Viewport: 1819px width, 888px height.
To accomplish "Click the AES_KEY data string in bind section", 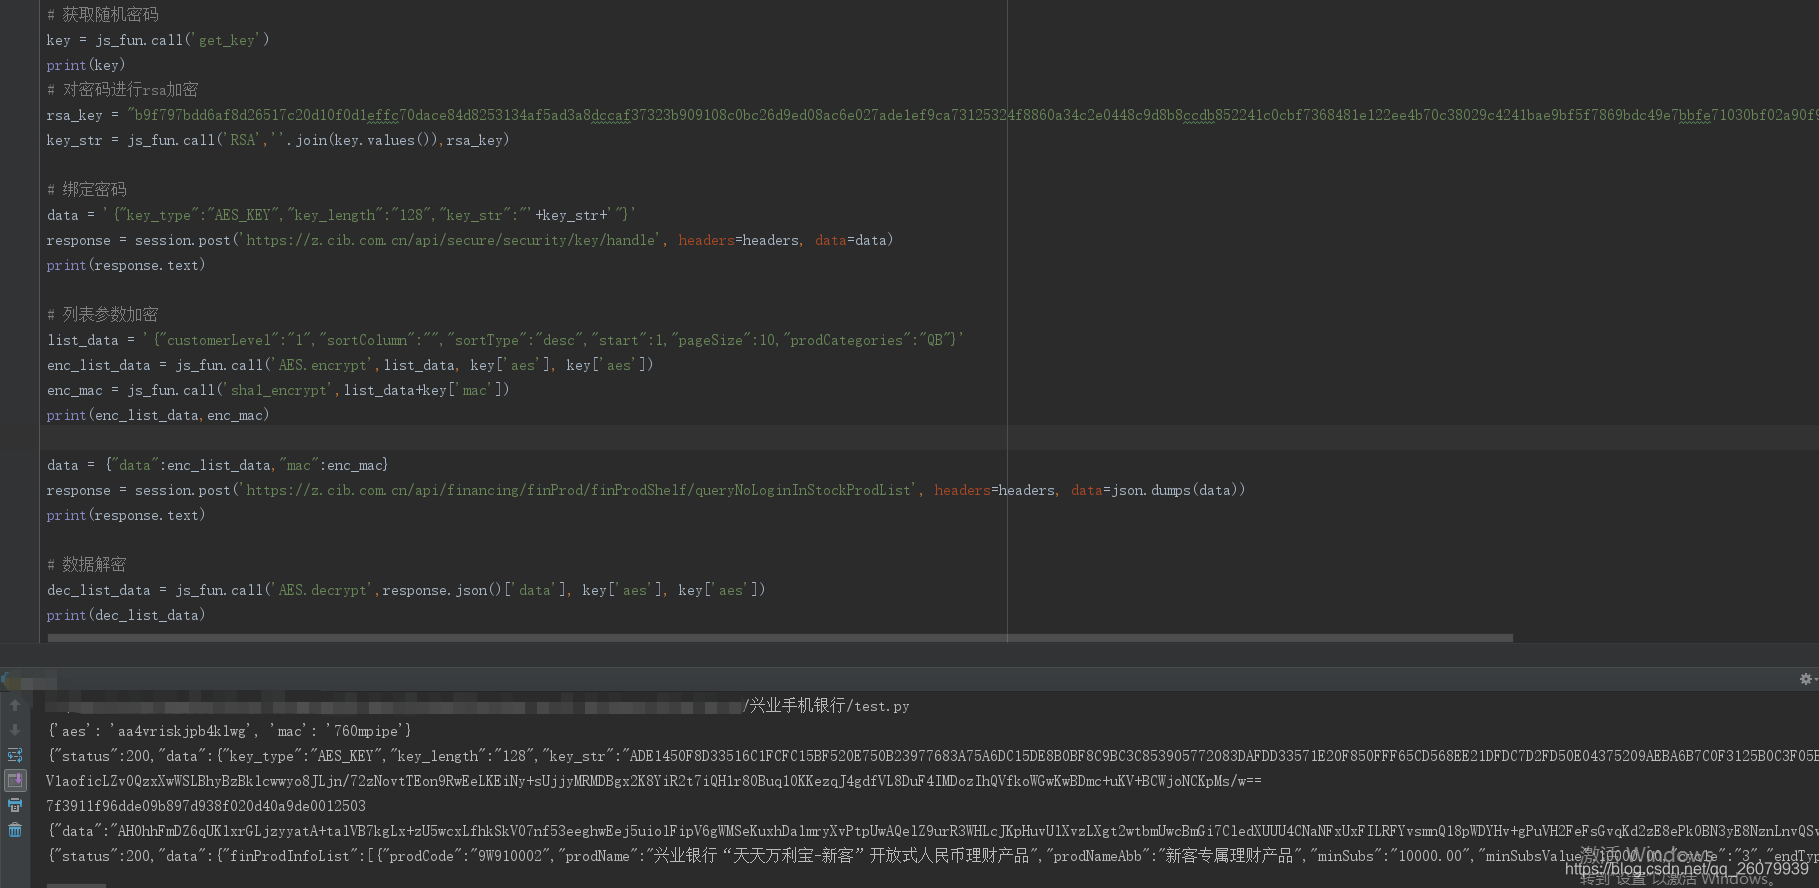I will (369, 215).
